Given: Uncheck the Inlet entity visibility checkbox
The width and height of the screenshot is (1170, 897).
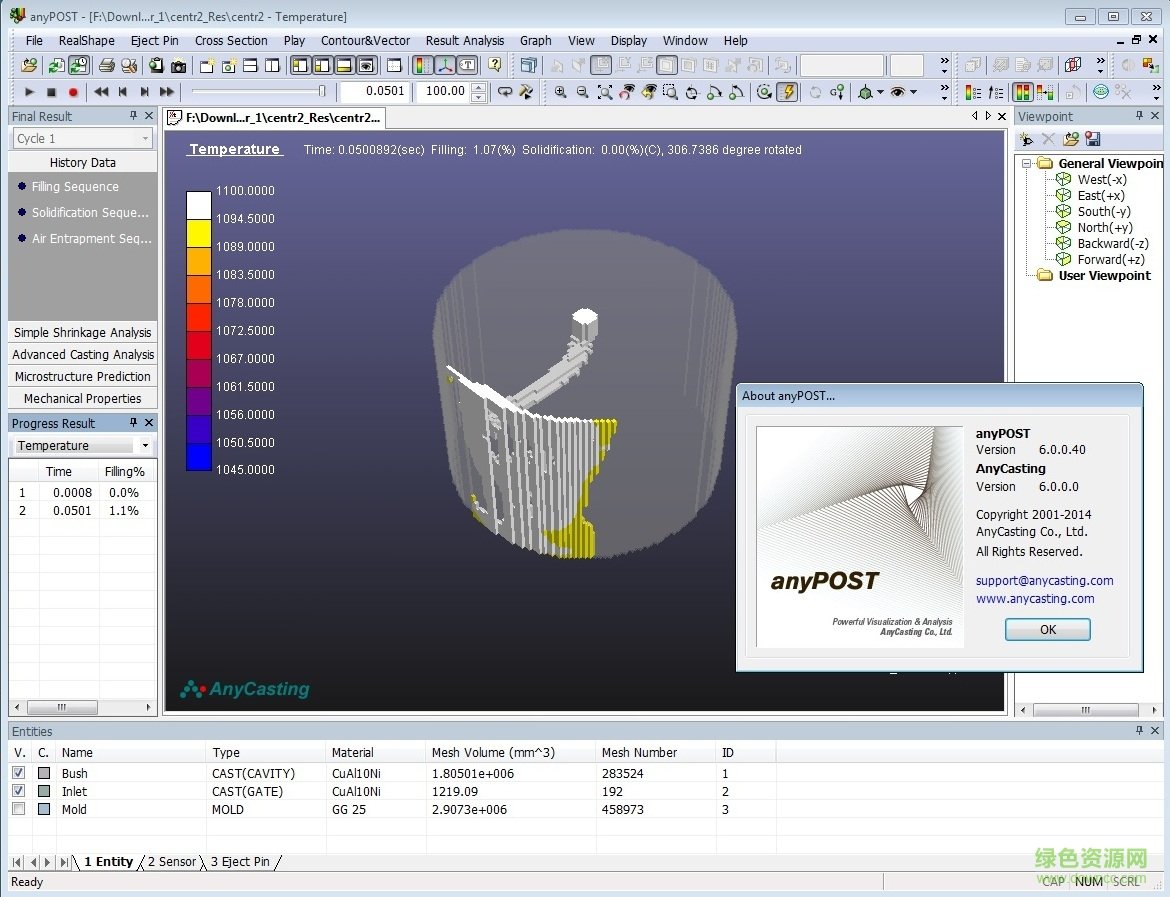Looking at the screenshot, I should coord(19,791).
